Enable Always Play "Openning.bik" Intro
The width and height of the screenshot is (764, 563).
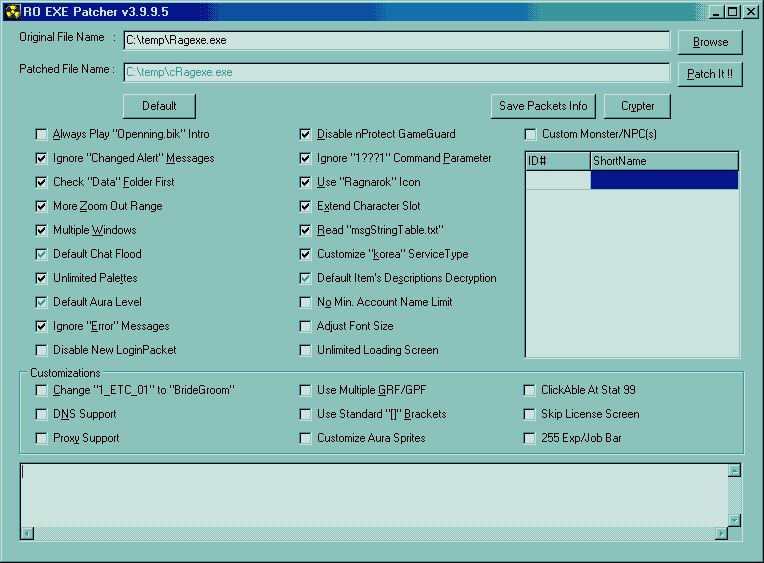tap(41, 134)
